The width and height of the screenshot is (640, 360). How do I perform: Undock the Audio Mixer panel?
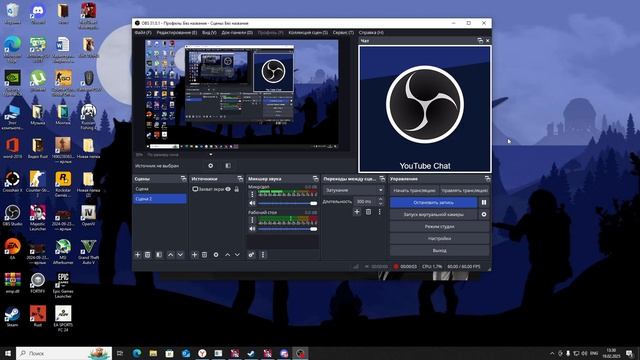(316, 179)
